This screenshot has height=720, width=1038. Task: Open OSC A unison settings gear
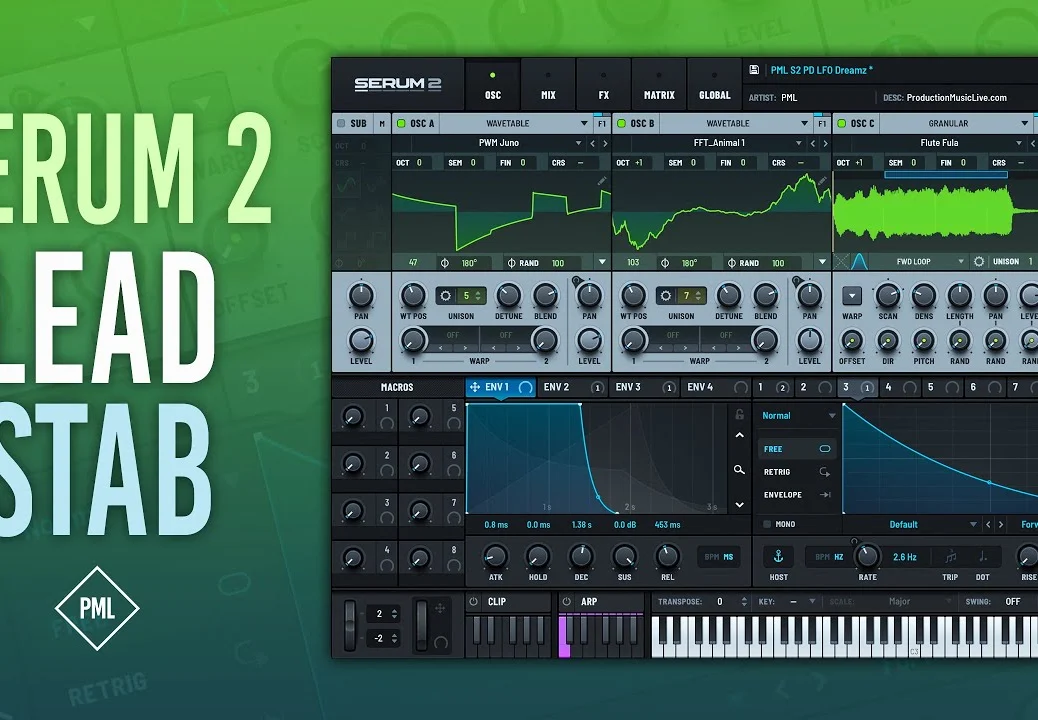(x=446, y=296)
